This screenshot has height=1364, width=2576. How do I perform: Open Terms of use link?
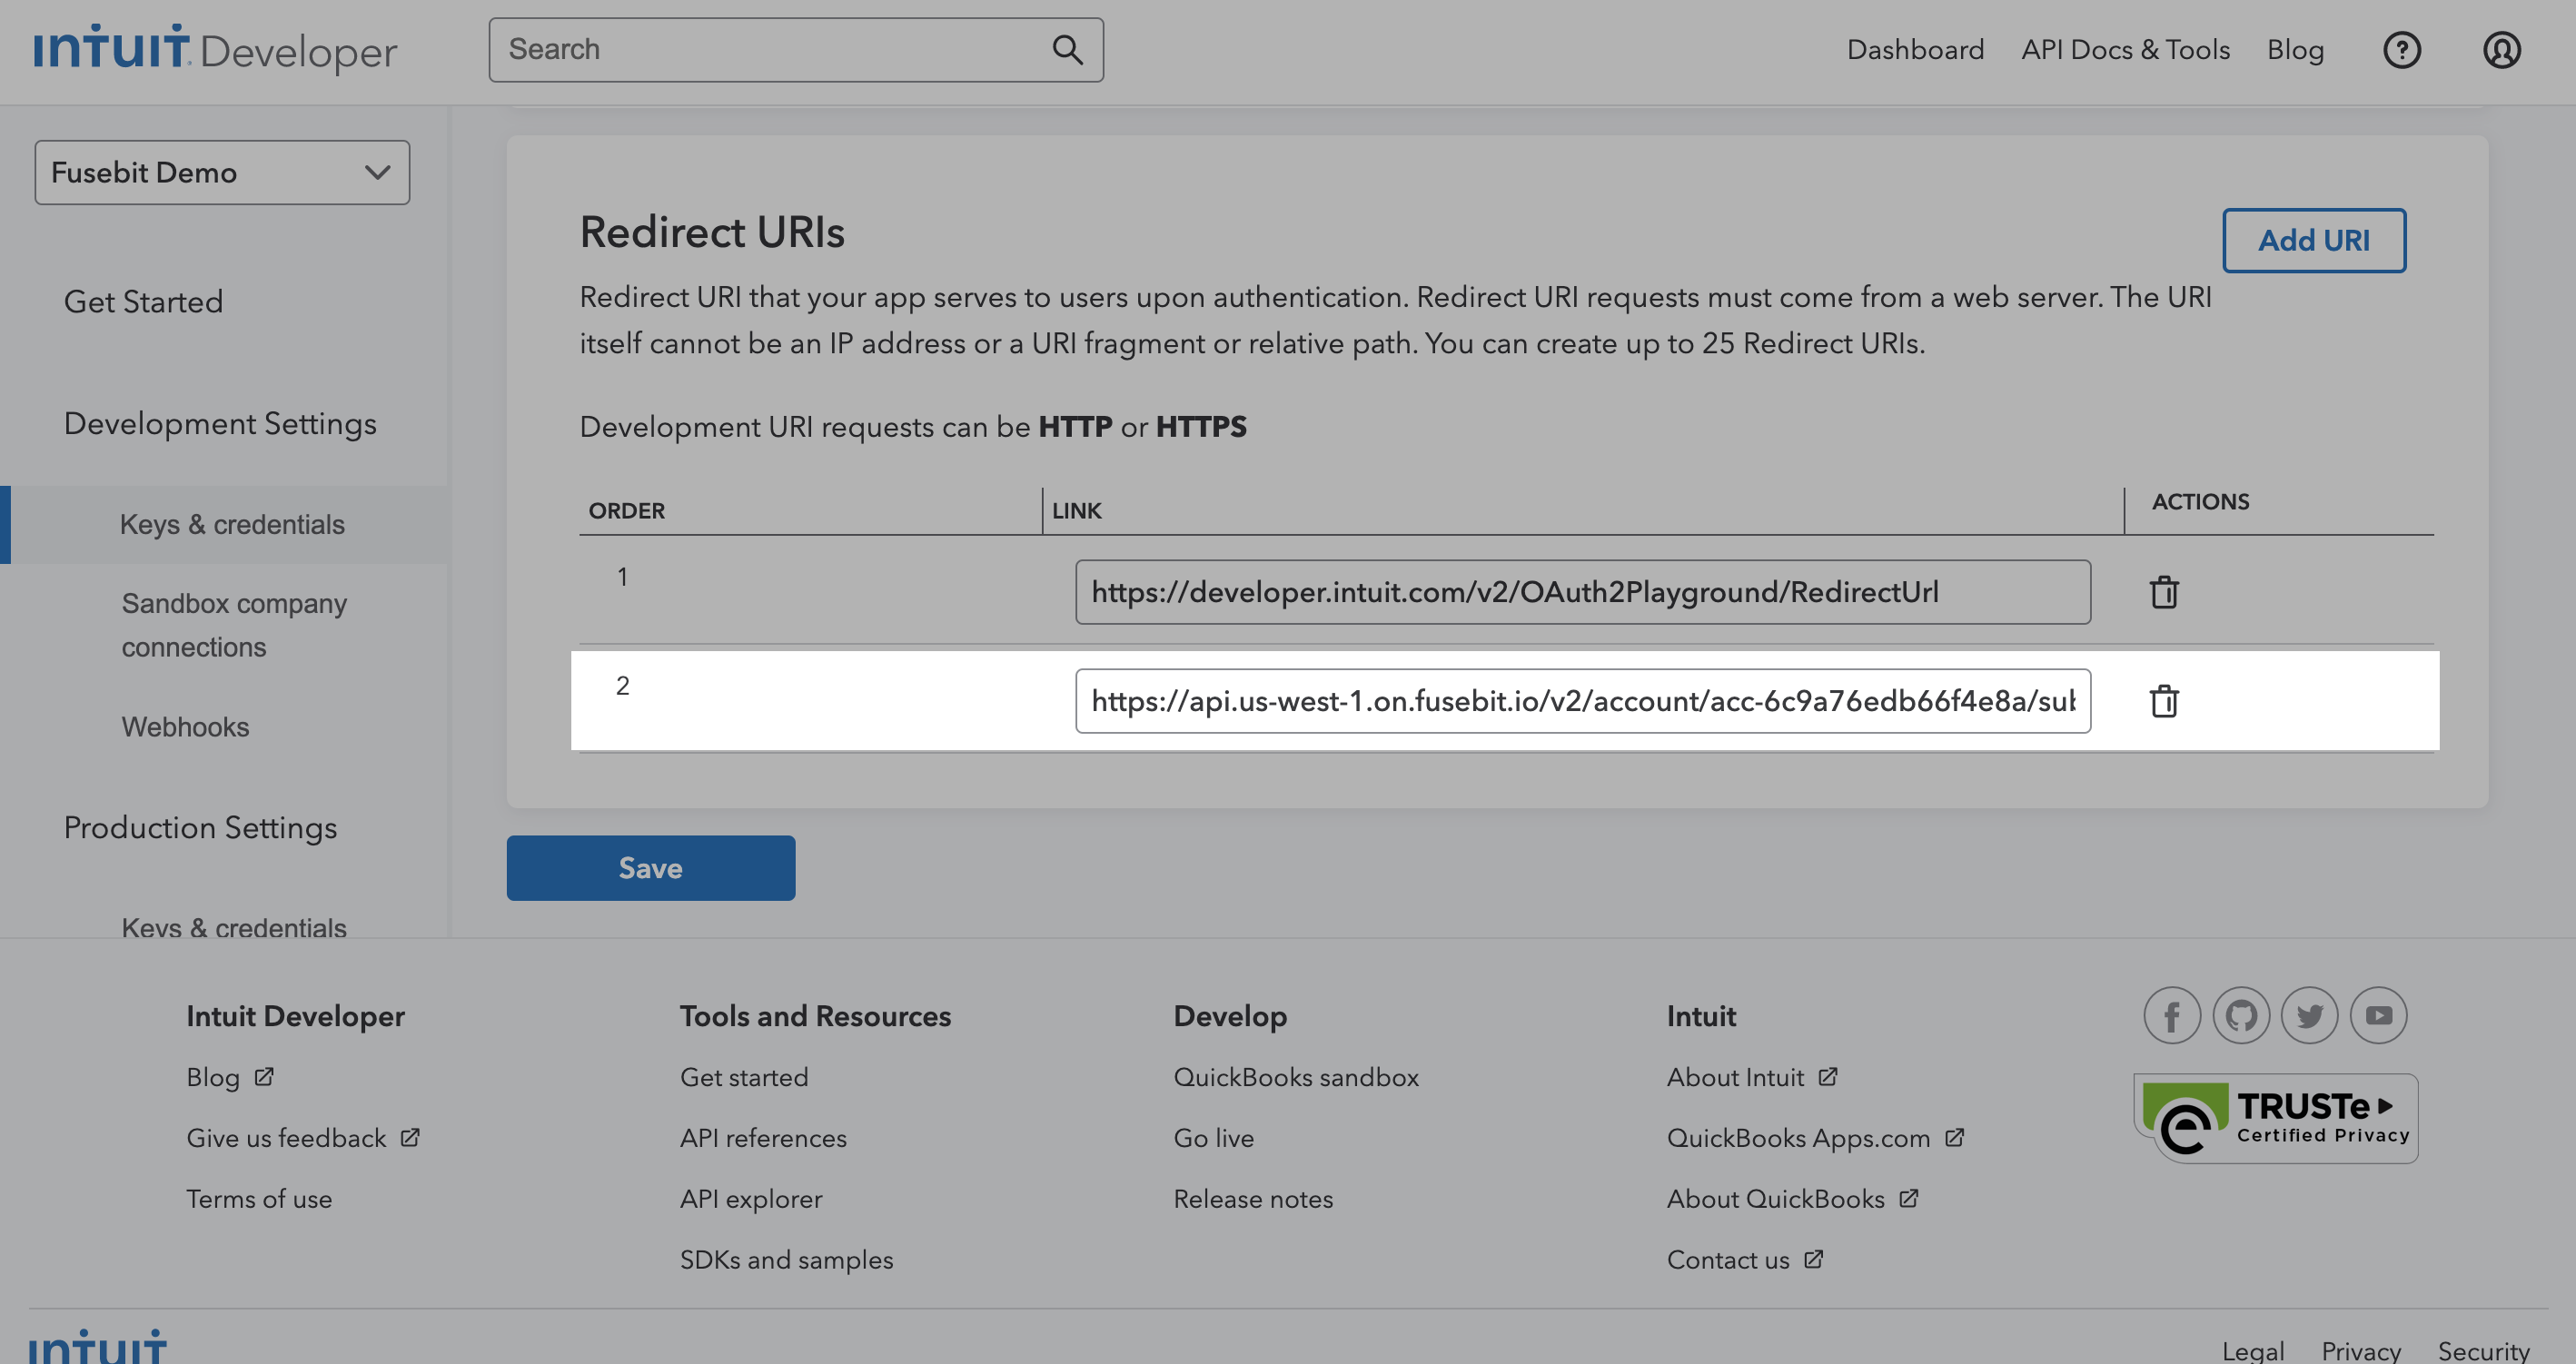[259, 1199]
